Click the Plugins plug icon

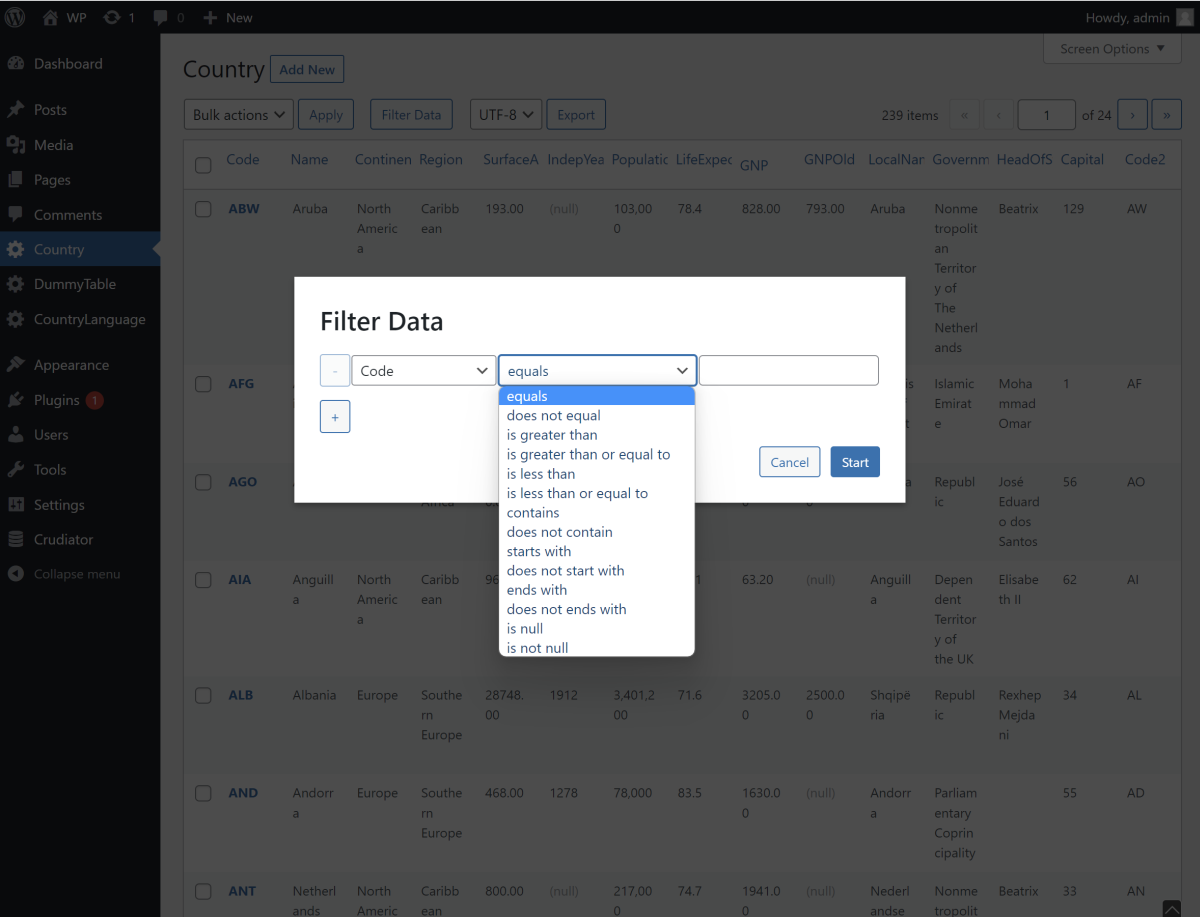[15, 399]
